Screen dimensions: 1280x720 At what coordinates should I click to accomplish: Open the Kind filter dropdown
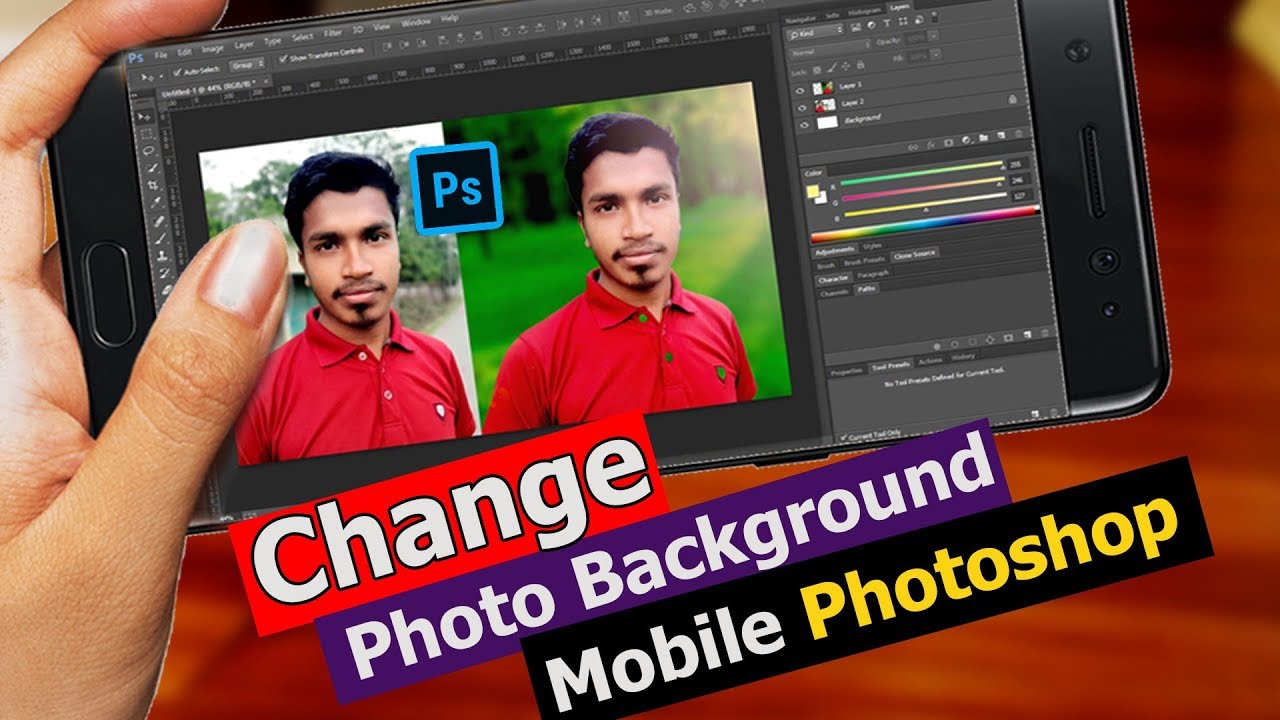pos(815,33)
